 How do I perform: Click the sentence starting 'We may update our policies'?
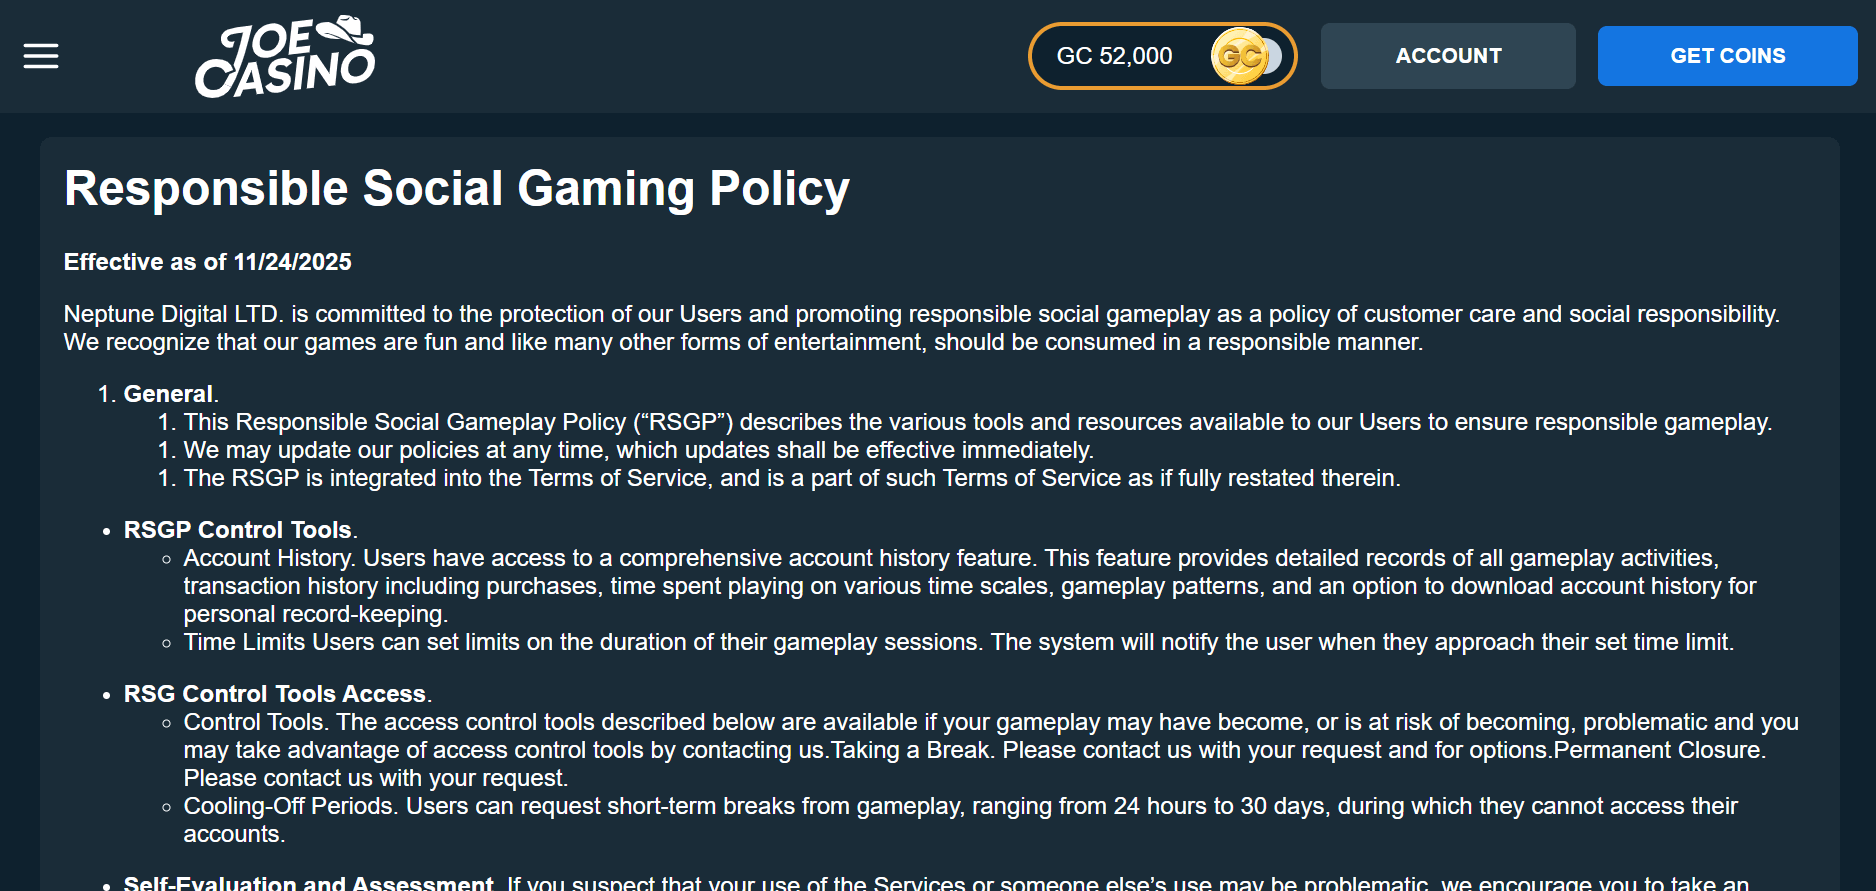[638, 450]
